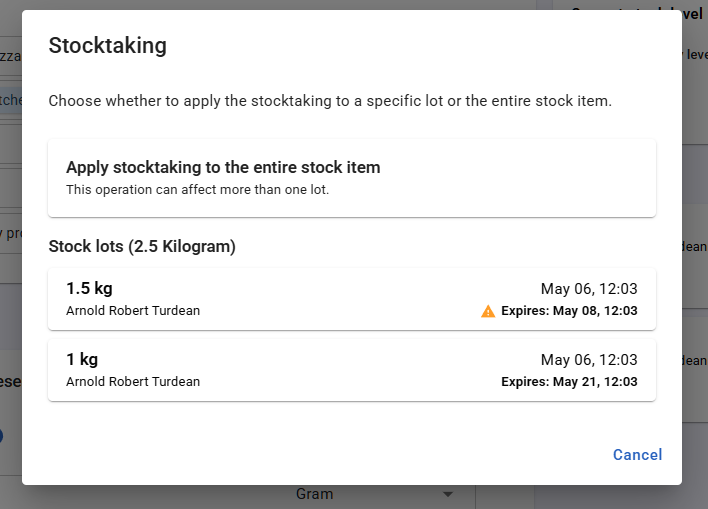The width and height of the screenshot is (708, 509).
Task: Click the blue circle icon behind the dialog's left edge
Action: 1,436
